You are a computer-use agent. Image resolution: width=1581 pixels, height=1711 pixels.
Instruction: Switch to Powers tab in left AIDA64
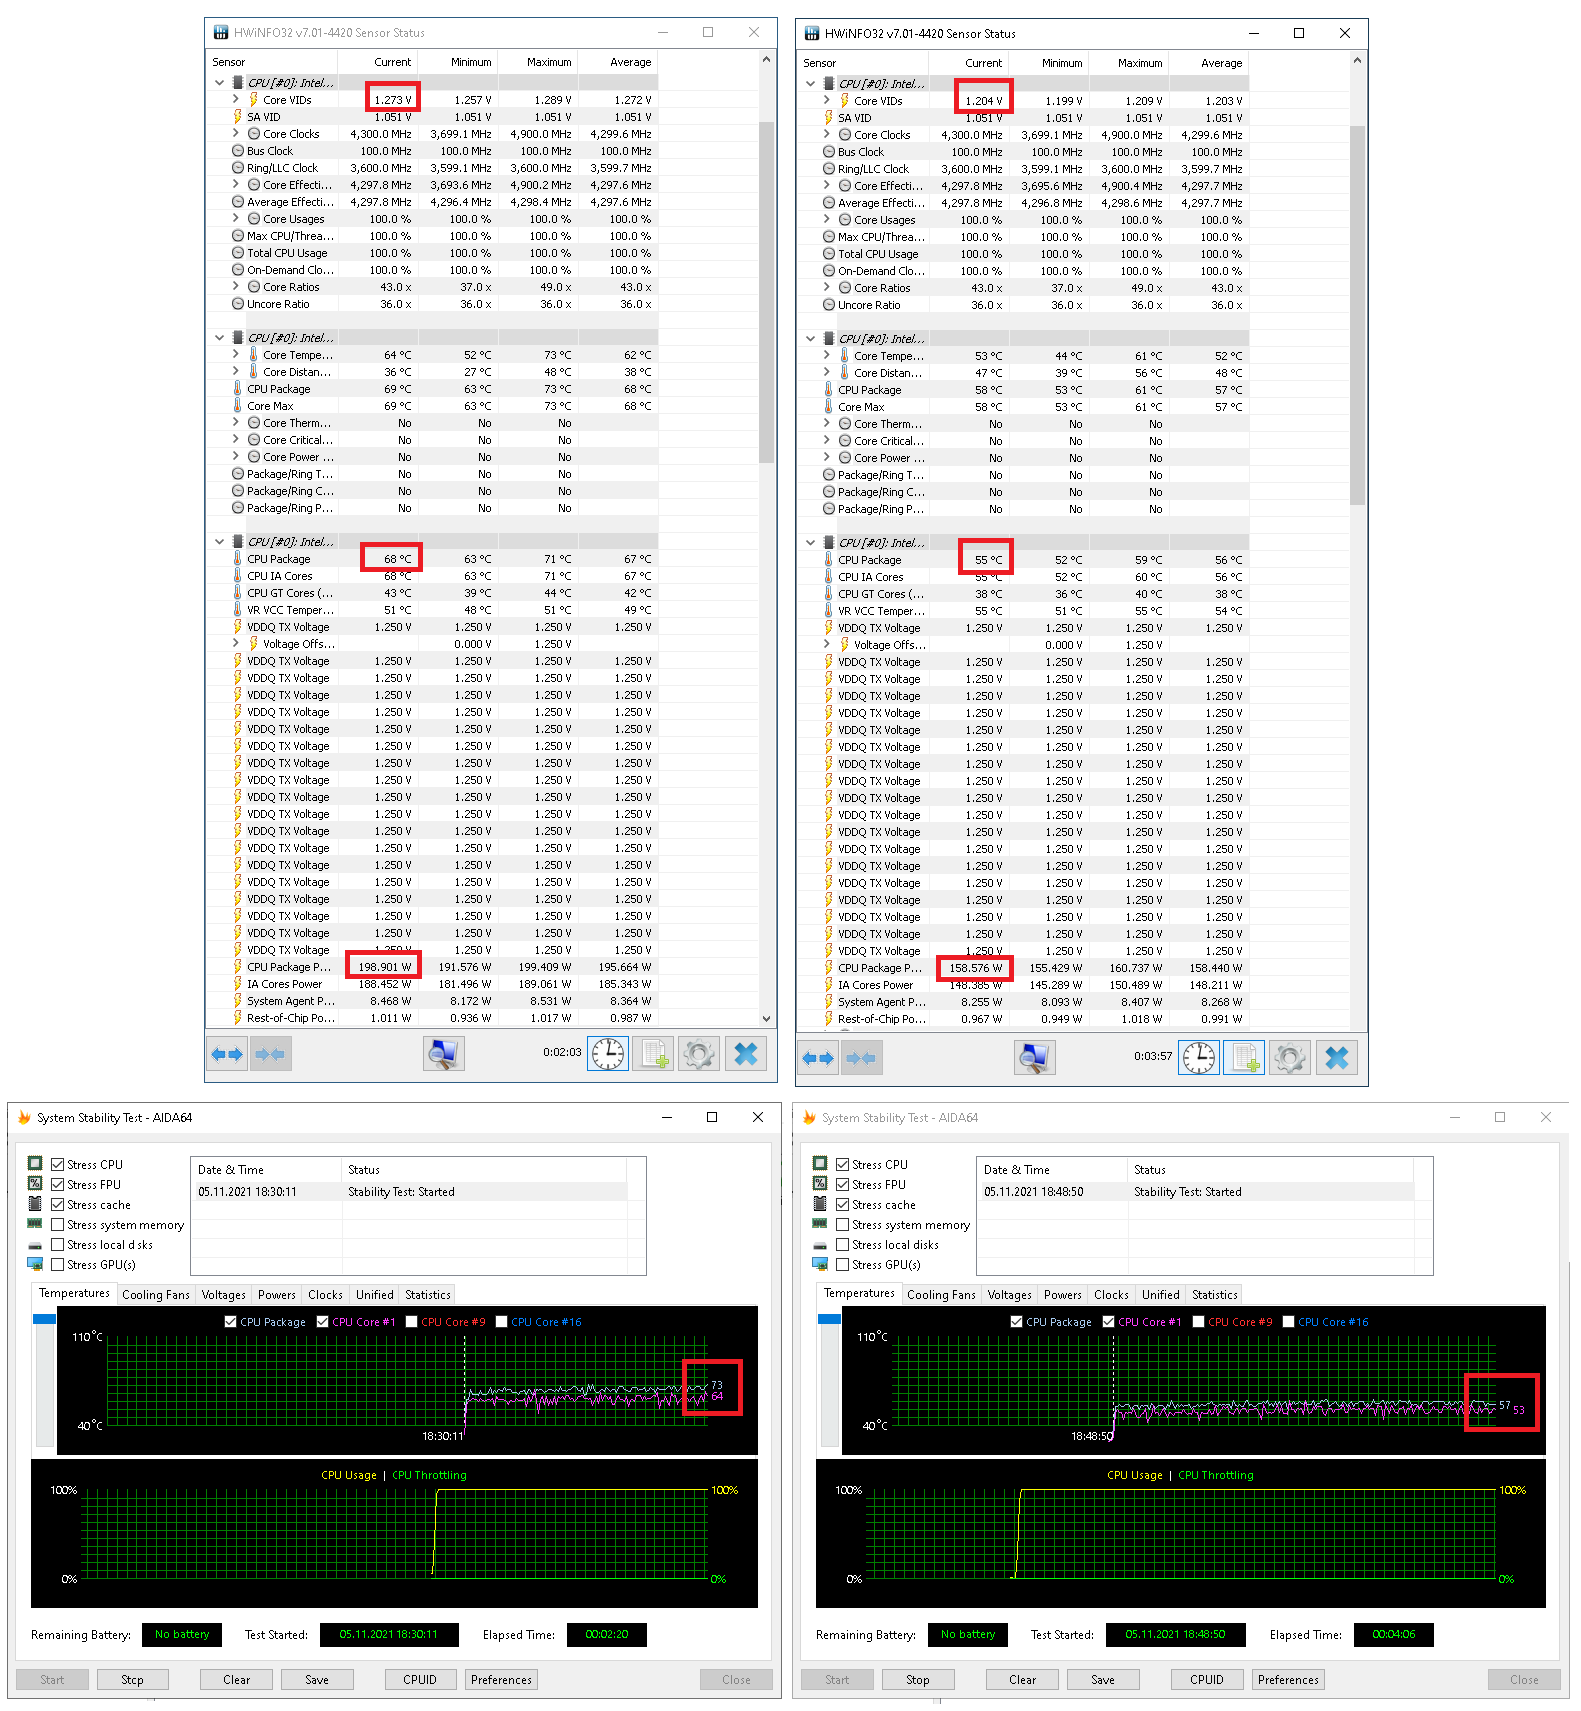tap(277, 1295)
